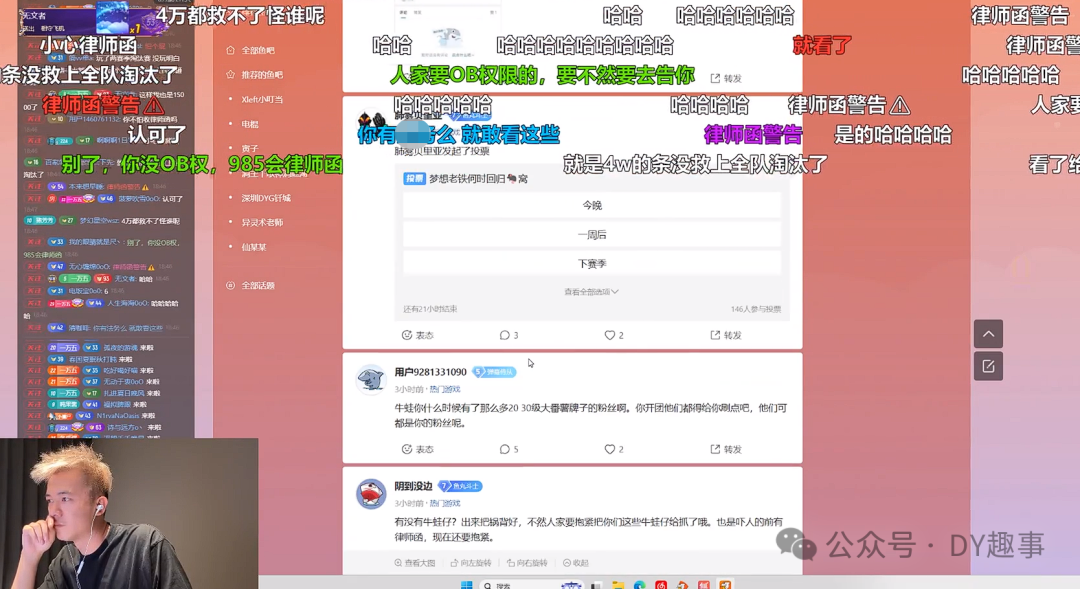Expand 查看全部选项 in the poll
The image size is (1080, 589).
592,292
